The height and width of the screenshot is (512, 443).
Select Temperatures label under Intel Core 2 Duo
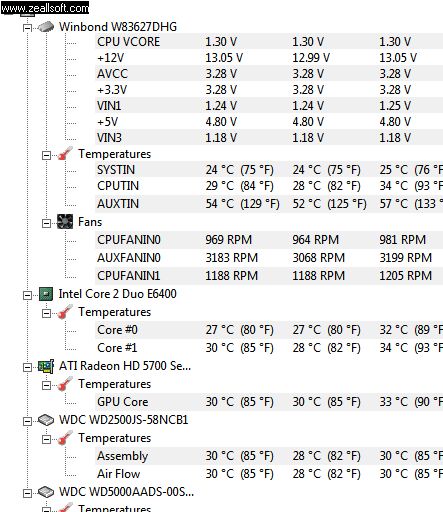click(x=114, y=312)
